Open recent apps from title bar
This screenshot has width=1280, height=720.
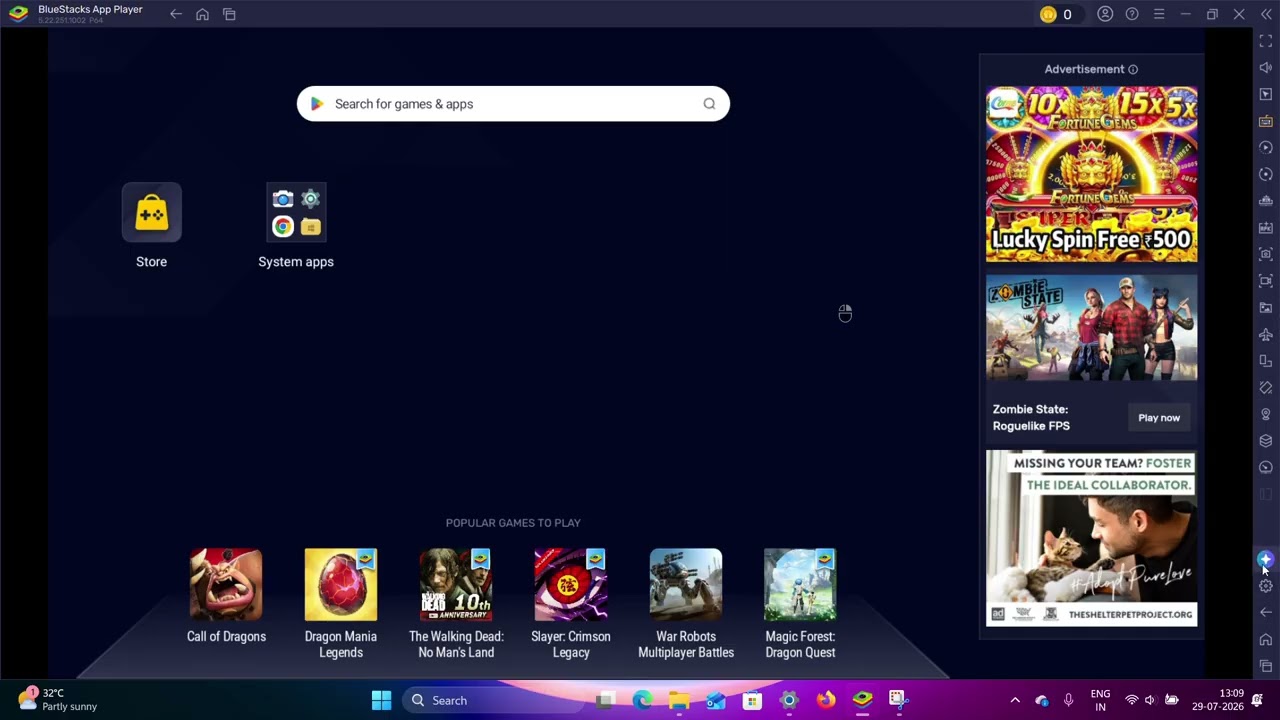pyautogui.click(x=229, y=14)
